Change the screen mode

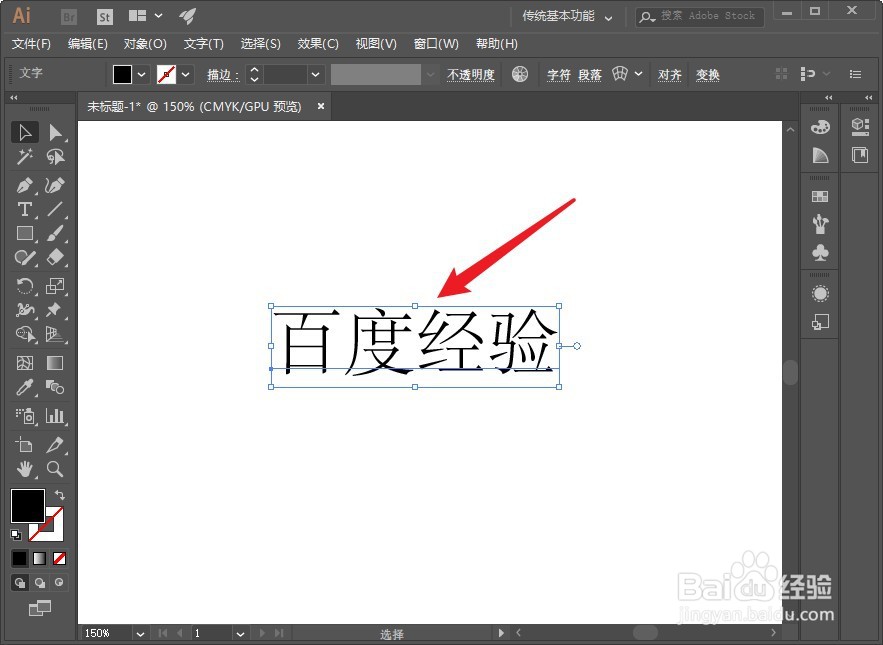(x=39, y=608)
